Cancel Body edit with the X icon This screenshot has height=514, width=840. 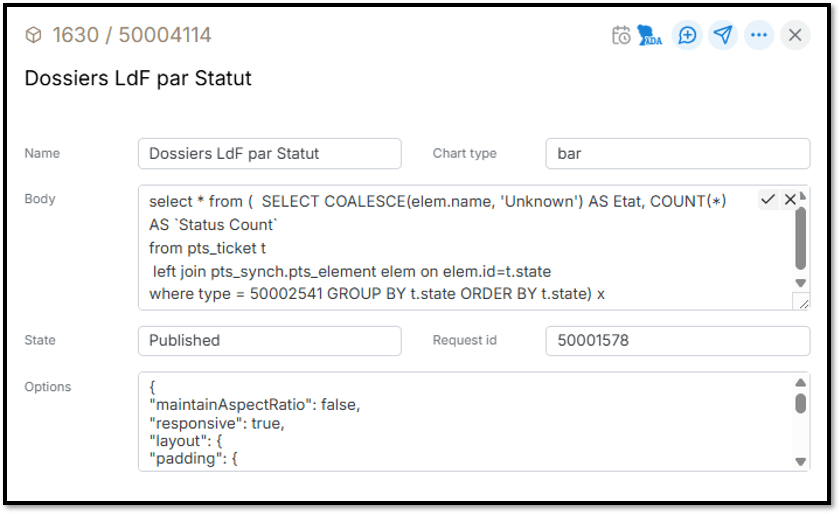tap(790, 200)
